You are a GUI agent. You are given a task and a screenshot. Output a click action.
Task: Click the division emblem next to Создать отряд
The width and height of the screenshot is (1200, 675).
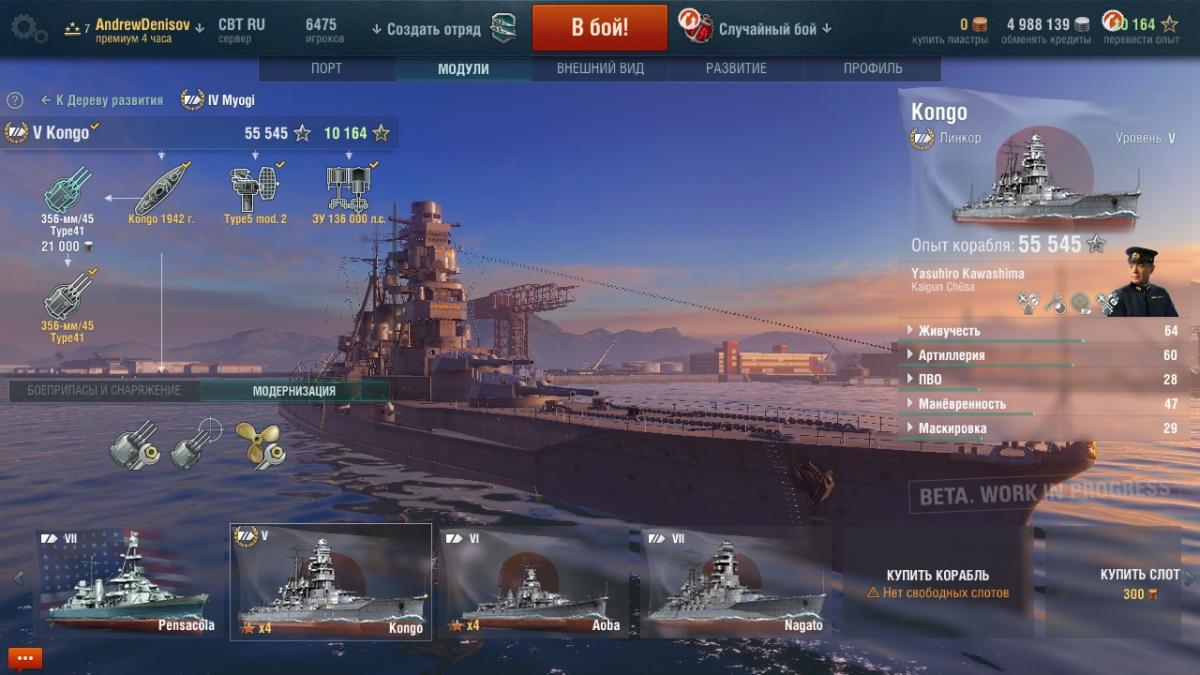click(504, 28)
